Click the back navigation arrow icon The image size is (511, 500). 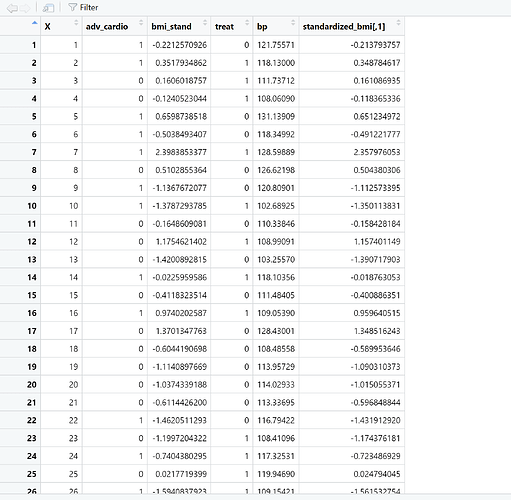pyautogui.click(x=12, y=8)
